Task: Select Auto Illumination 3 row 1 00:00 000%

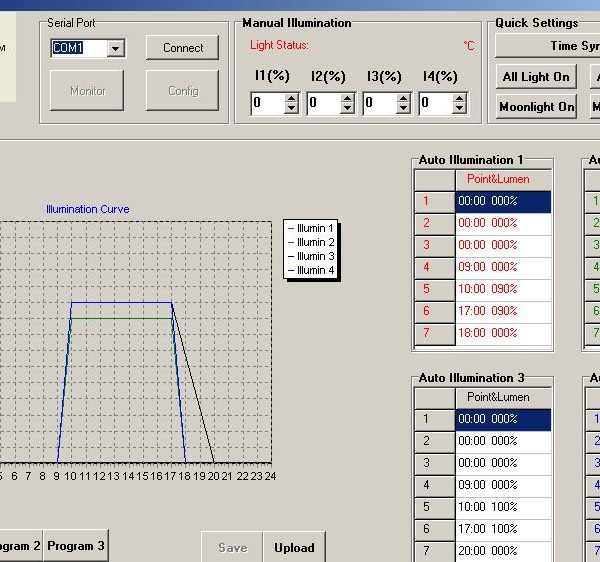Action: tap(503, 420)
